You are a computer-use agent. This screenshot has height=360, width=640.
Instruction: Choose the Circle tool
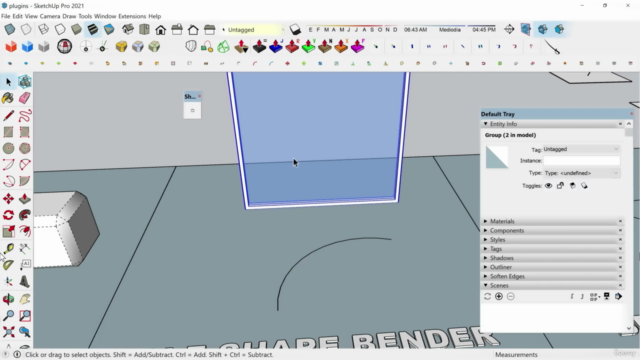click(8, 148)
